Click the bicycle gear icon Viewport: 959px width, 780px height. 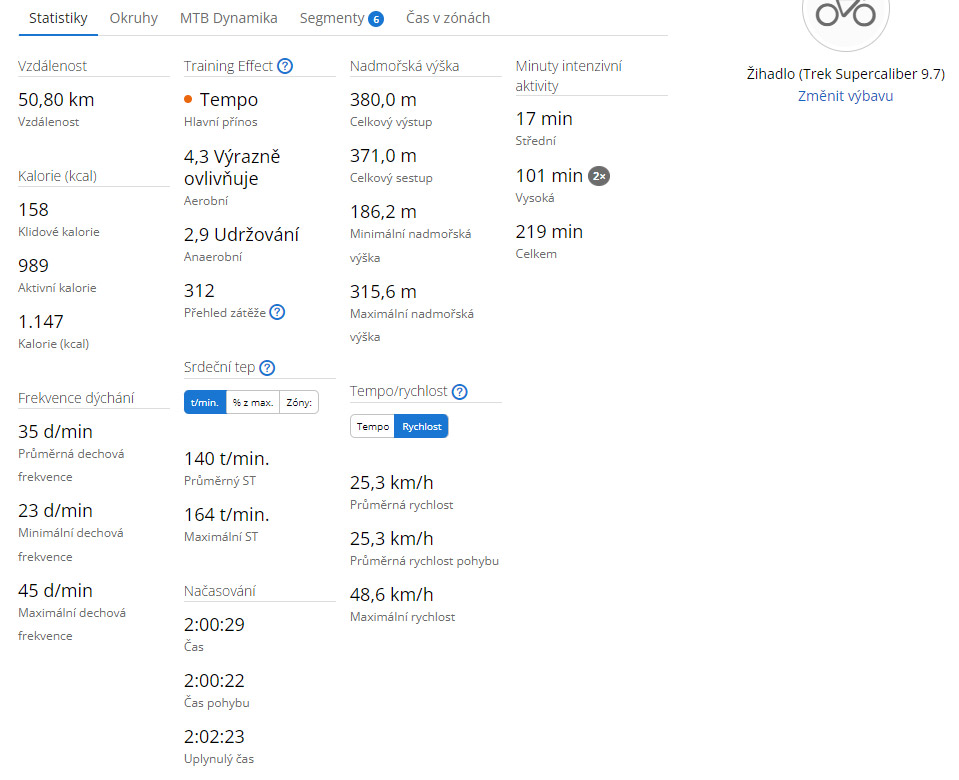pyautogui.click(x=846, y=15)
